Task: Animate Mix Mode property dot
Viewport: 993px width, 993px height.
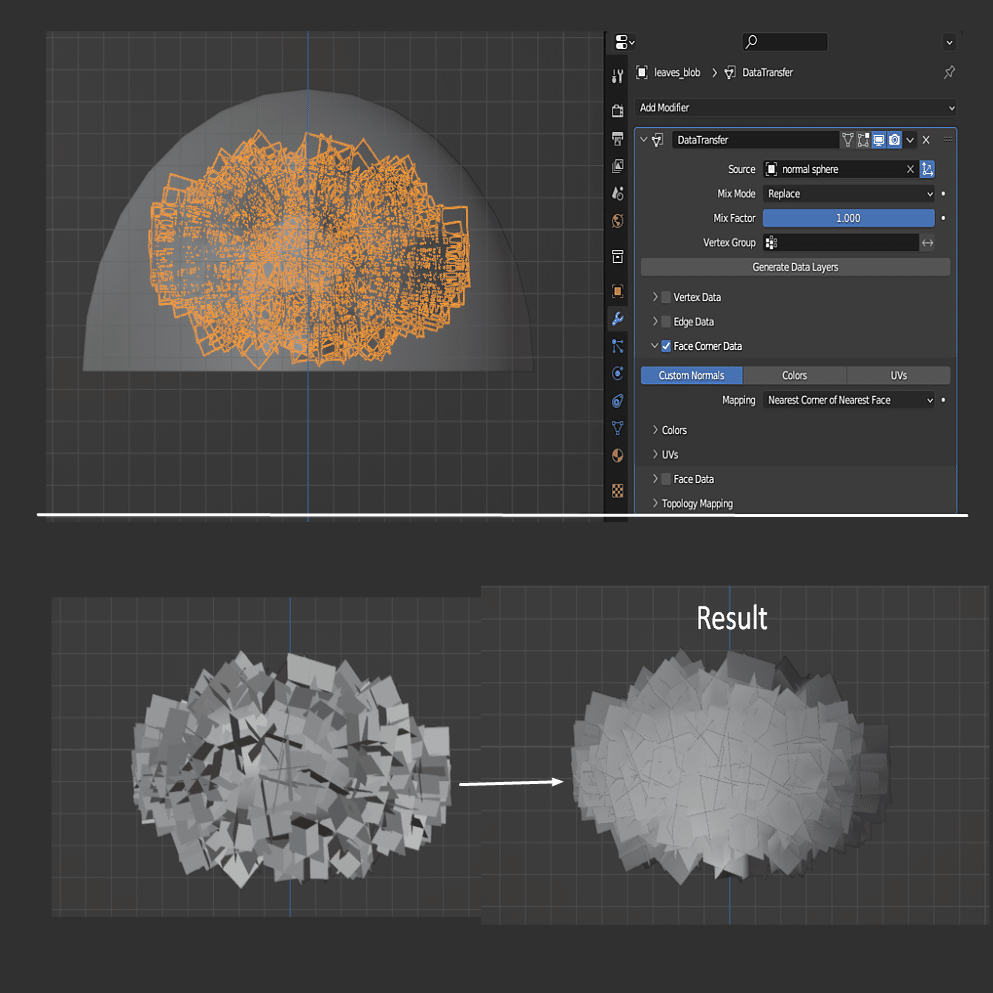Action: coord(944,194)
